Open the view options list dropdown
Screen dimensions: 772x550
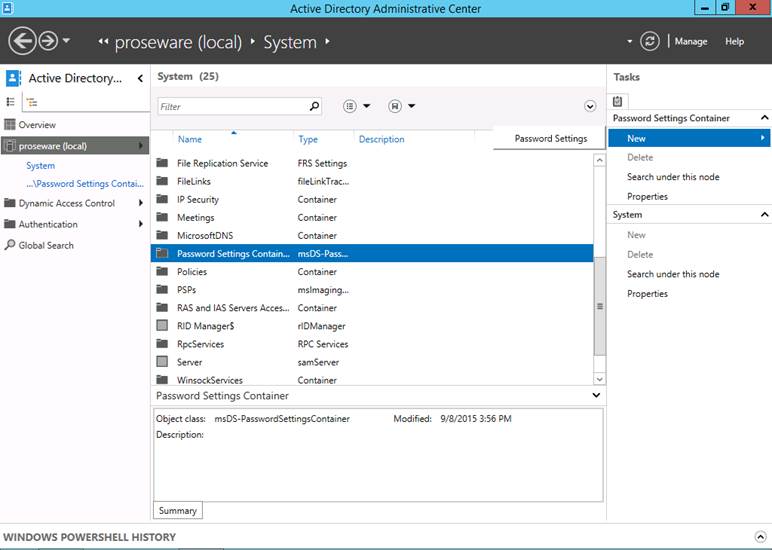357,106
